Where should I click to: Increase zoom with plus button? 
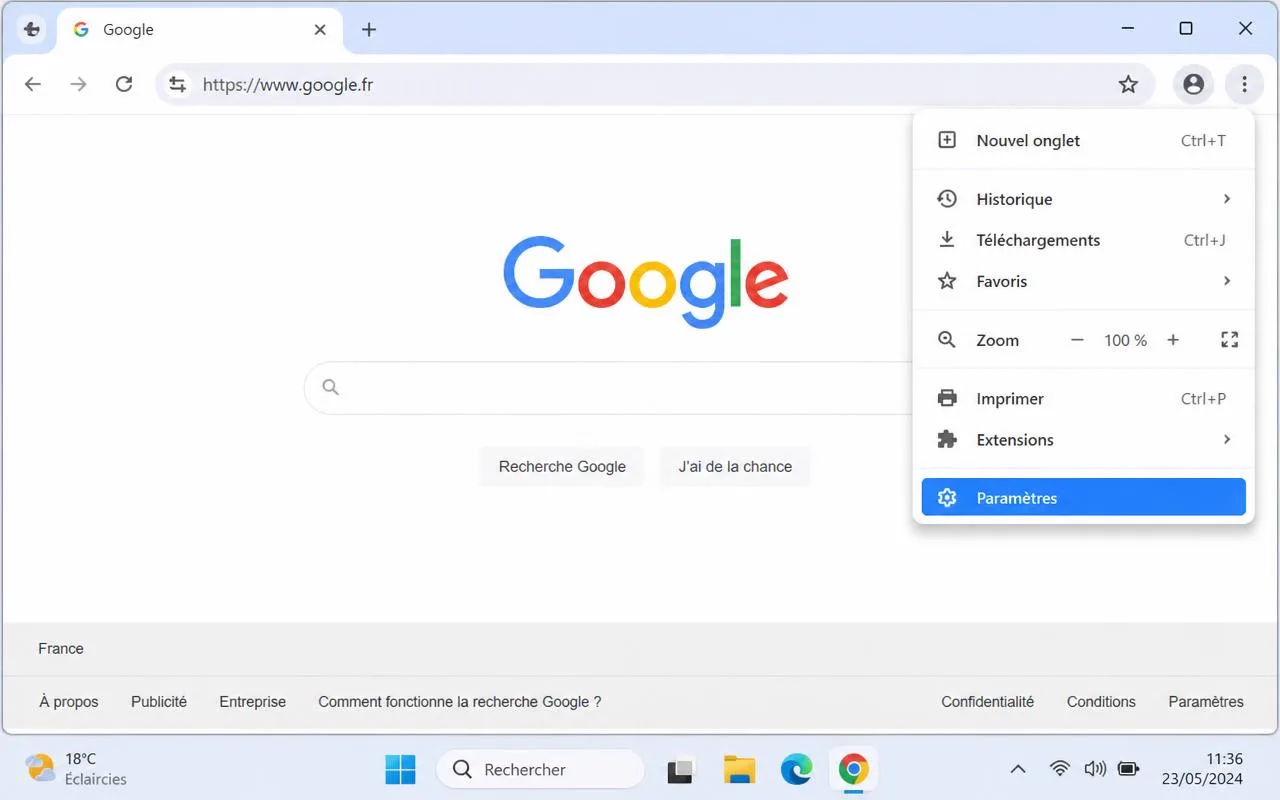1173,340
